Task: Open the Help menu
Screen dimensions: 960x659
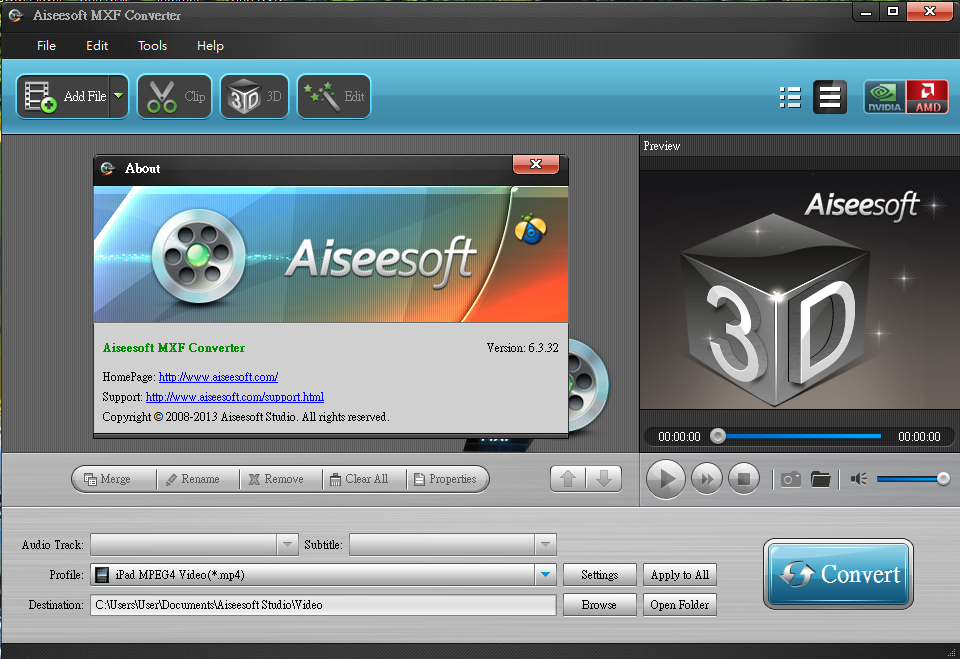Action: (x=210, y=46)
